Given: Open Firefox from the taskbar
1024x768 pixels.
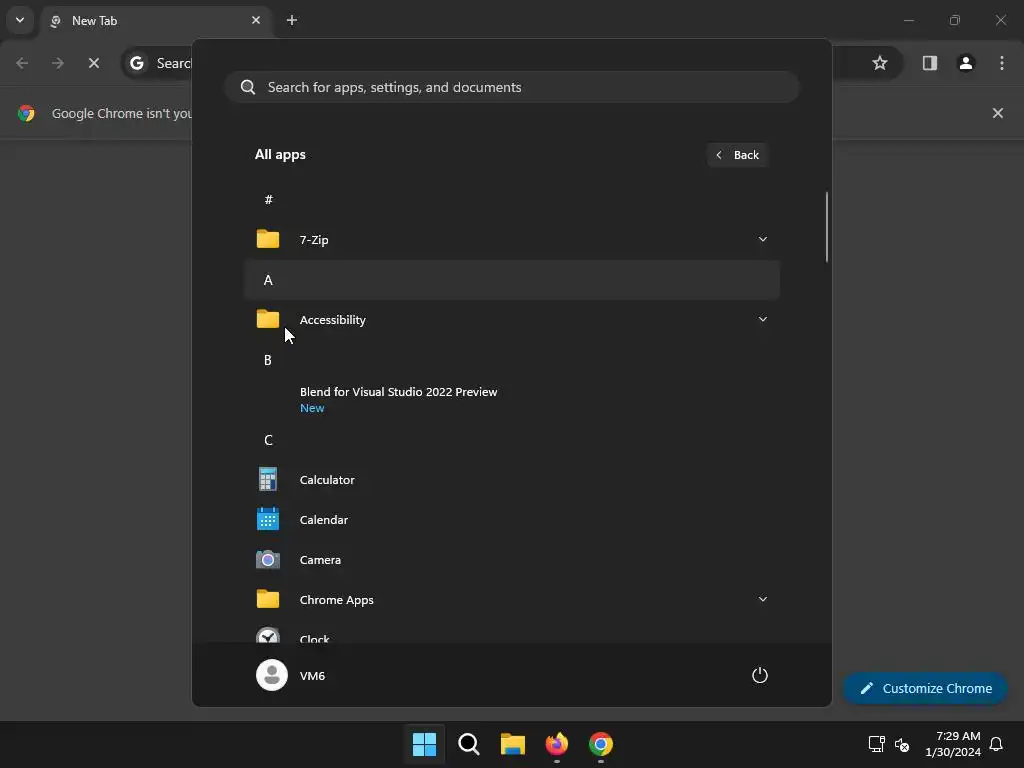Looking at the screenshot, I should click(557, 744).
